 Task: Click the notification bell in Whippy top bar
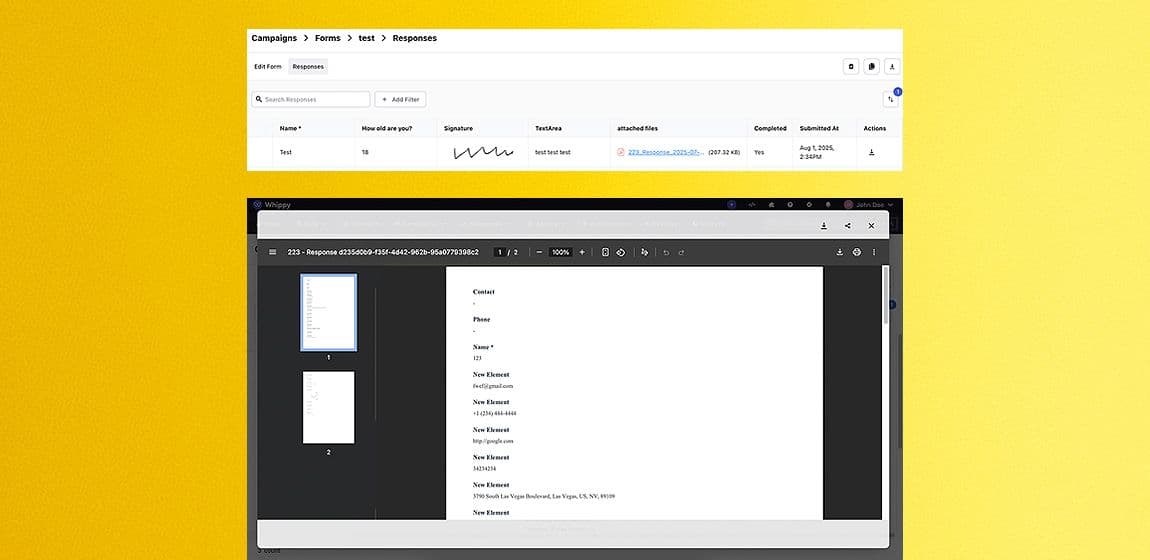828,205
